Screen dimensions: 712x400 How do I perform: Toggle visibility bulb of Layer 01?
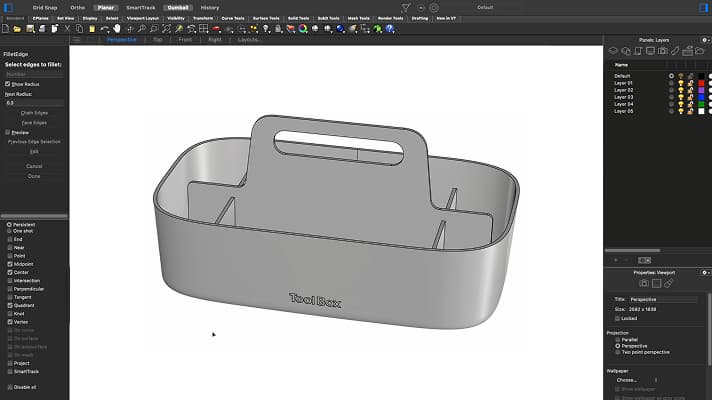[681, 83]
